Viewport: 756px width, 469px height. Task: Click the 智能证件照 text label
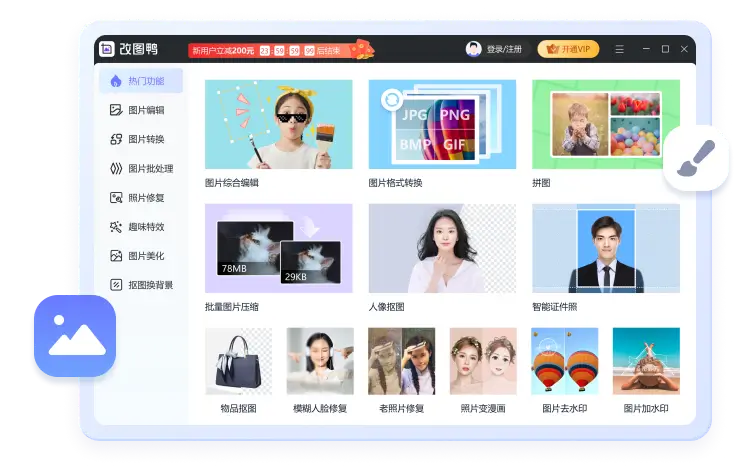(554, 307)
